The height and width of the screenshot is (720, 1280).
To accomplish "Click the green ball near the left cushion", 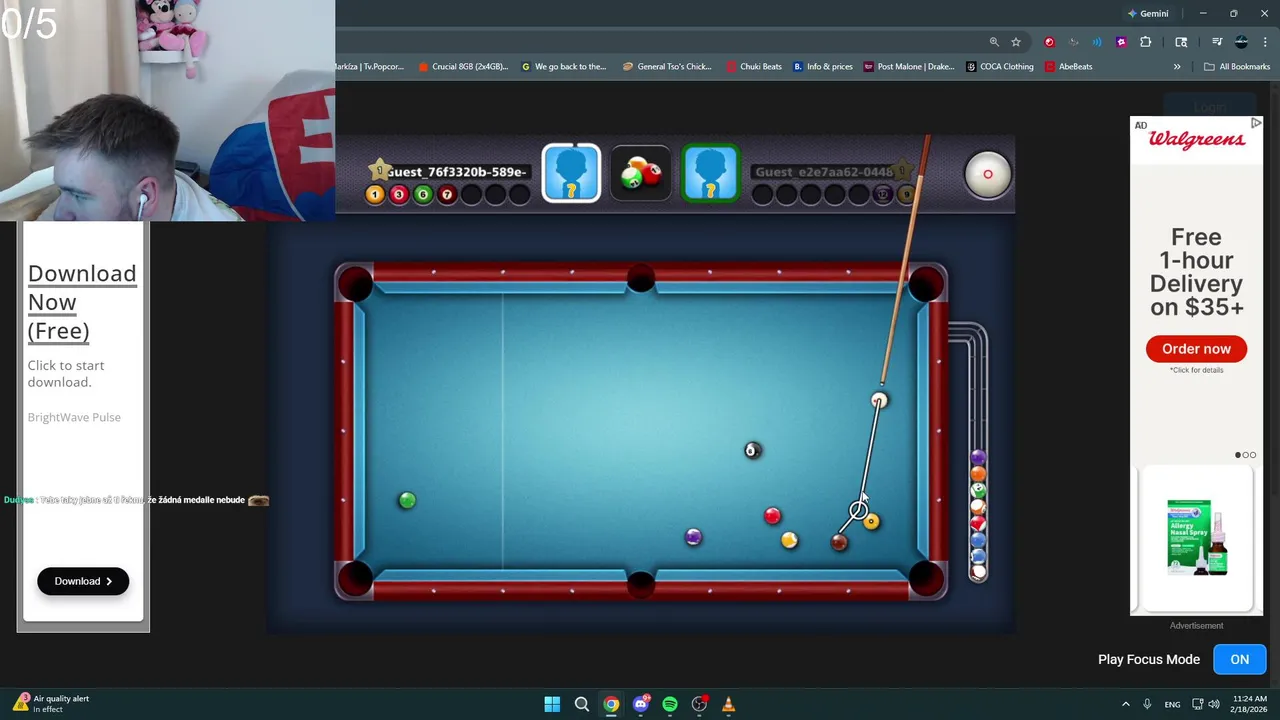I will [x=407, y=500].
